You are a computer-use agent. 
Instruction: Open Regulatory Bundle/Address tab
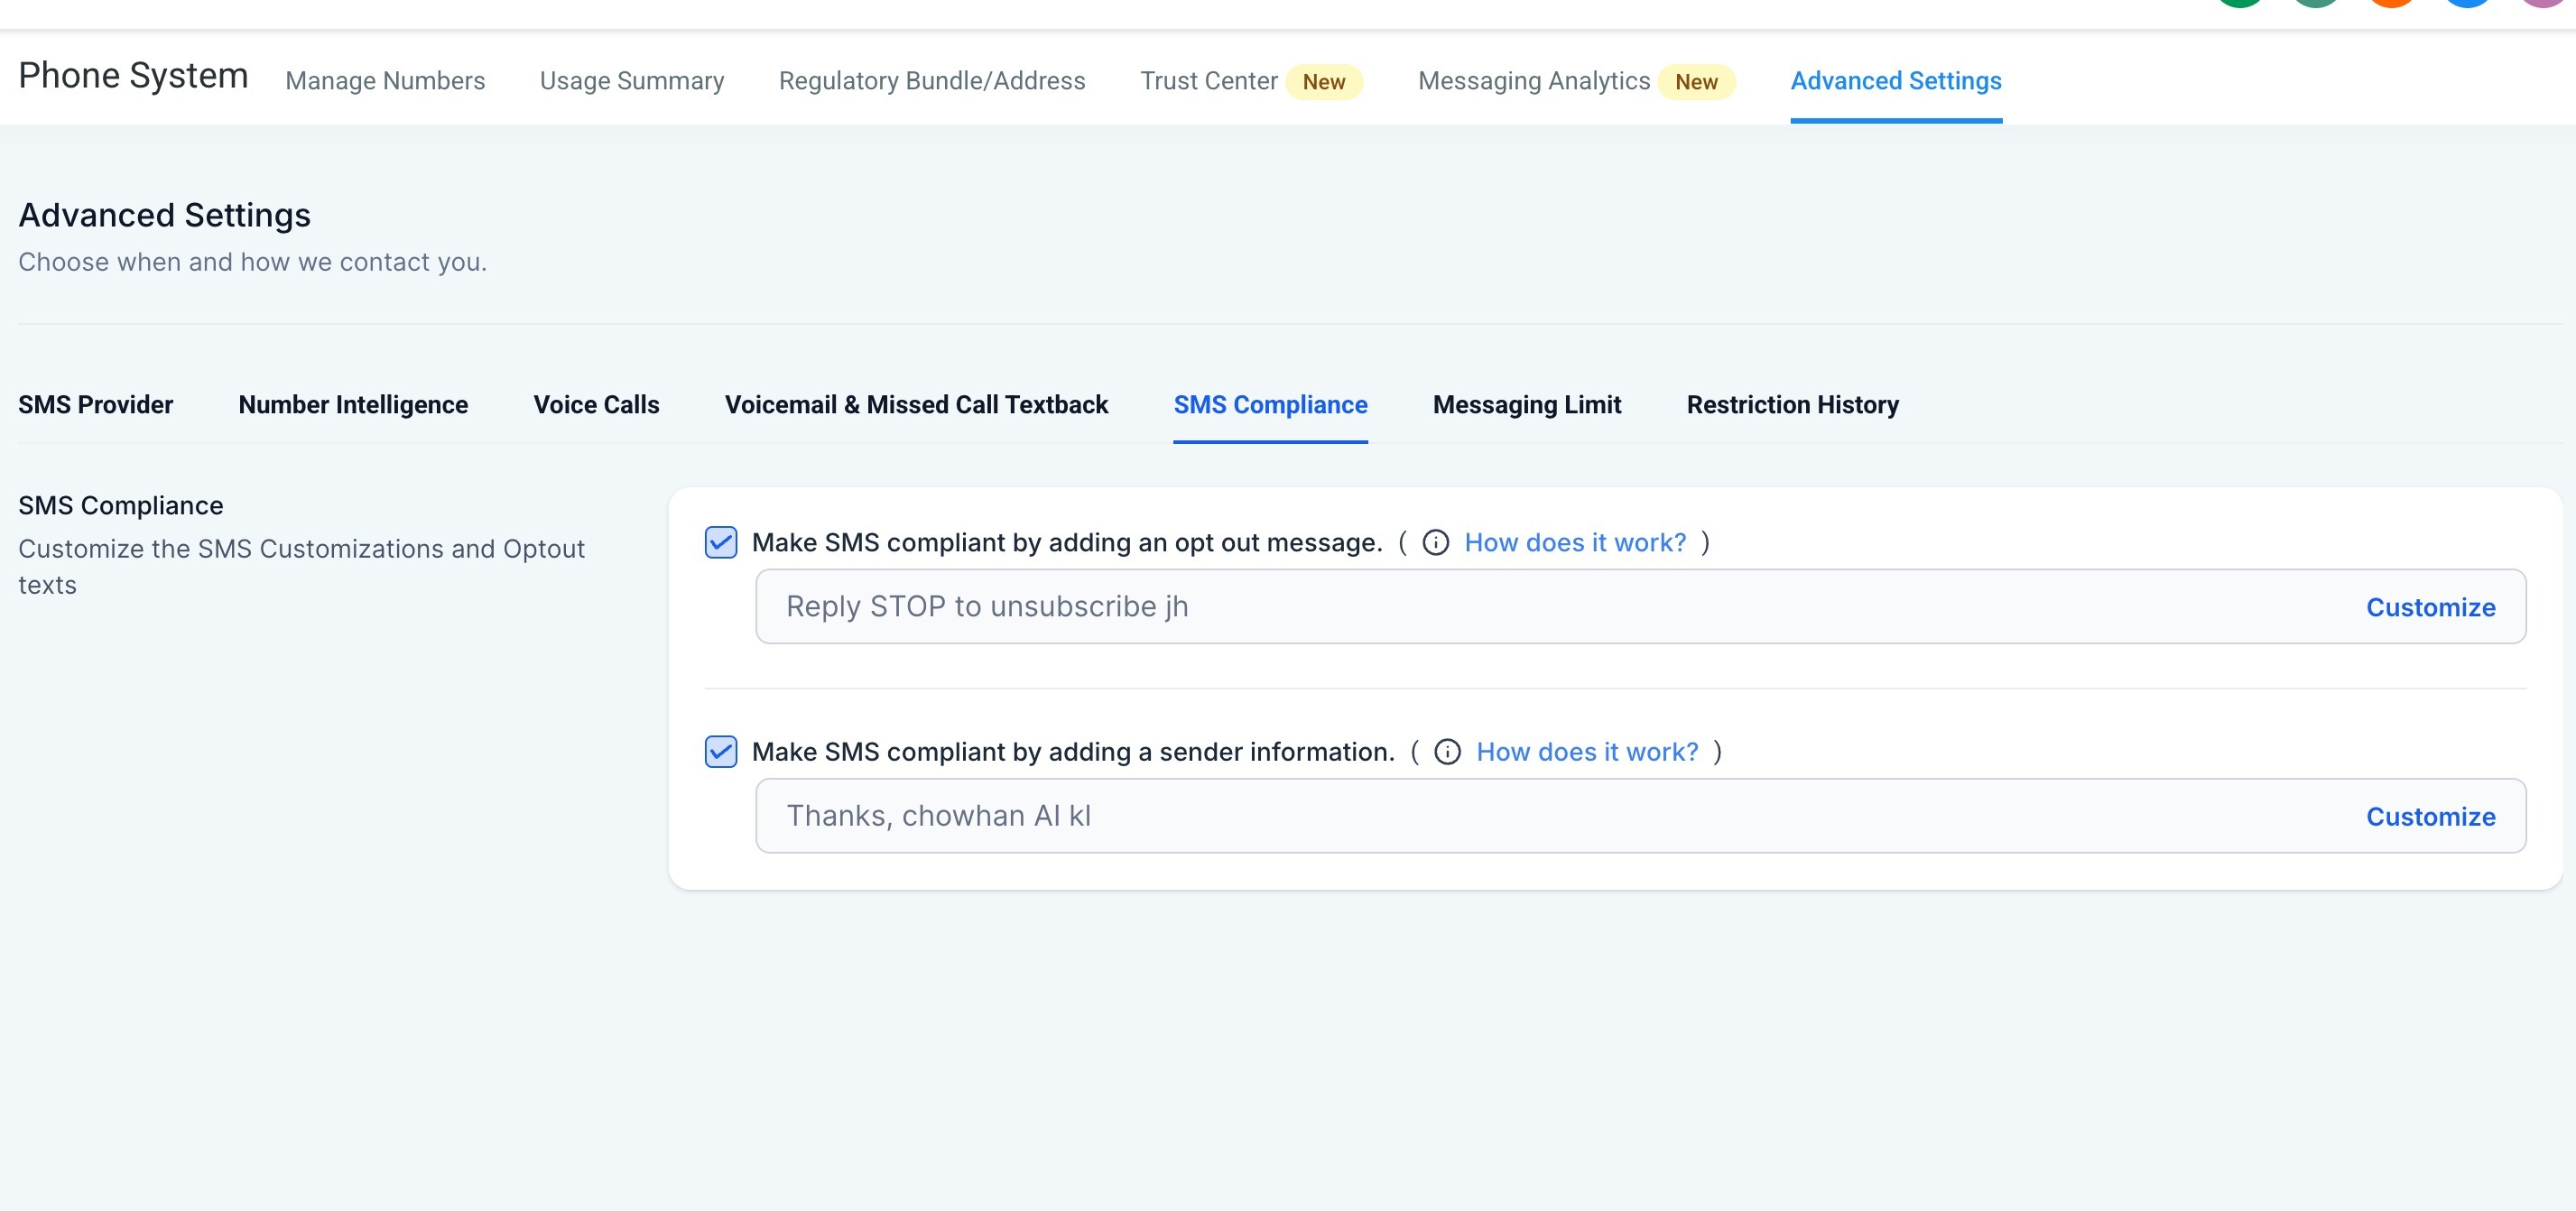point(931,81)
